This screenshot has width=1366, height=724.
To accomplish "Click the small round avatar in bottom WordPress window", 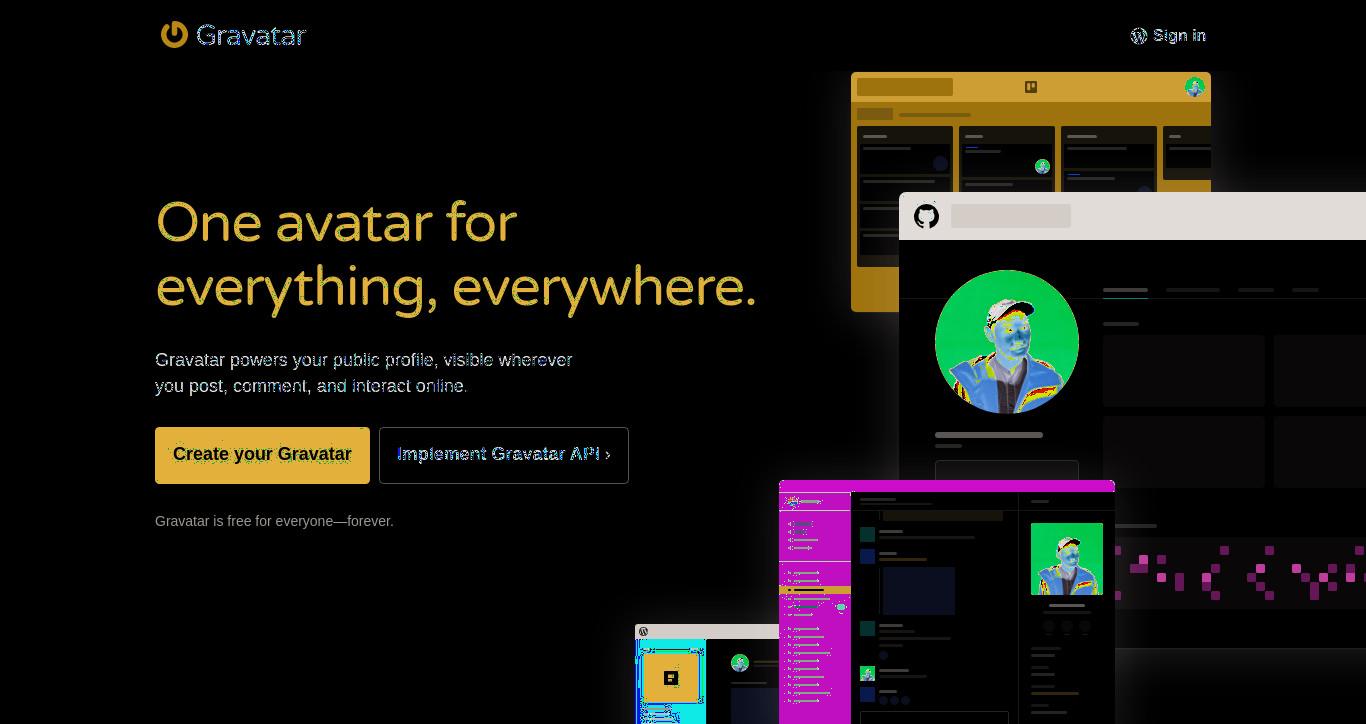I will click(x=740, y=663).
